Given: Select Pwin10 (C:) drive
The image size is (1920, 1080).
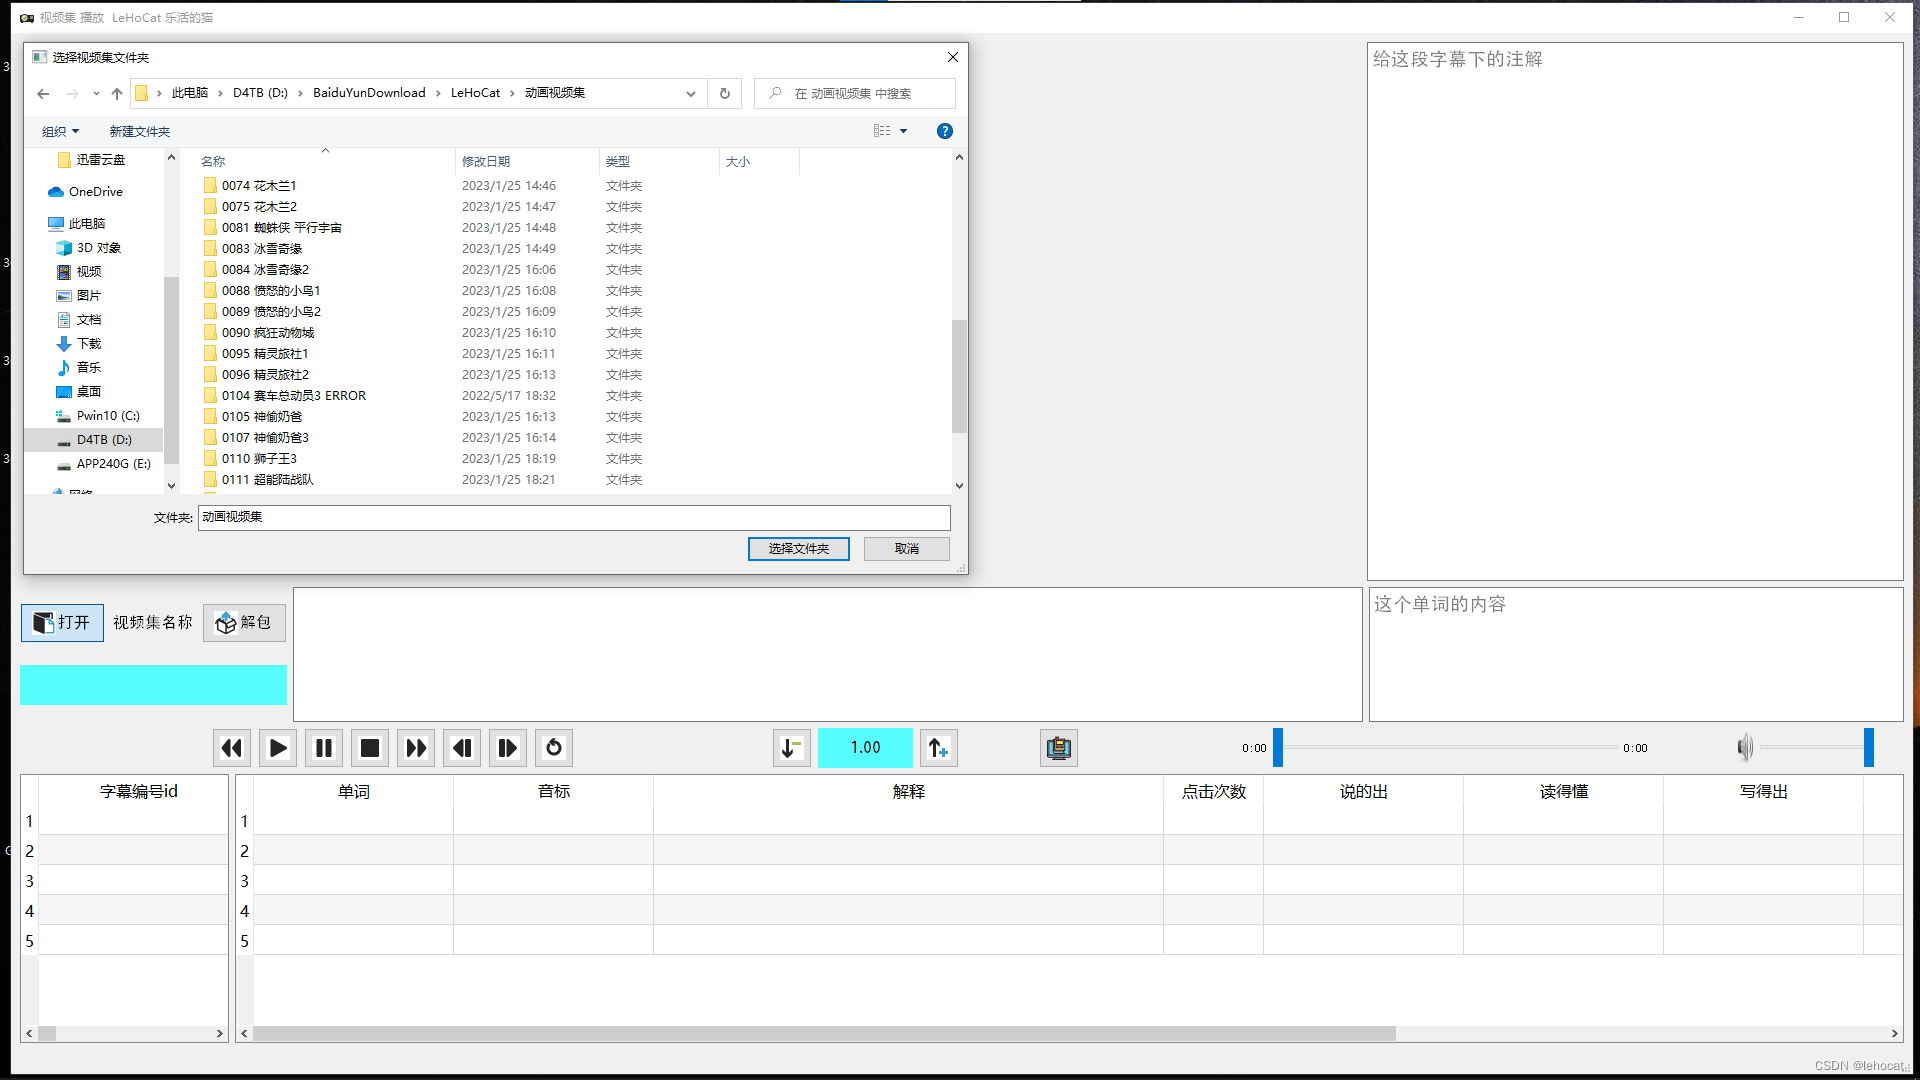Looking at the screenshot, I should tap(107, 416).
